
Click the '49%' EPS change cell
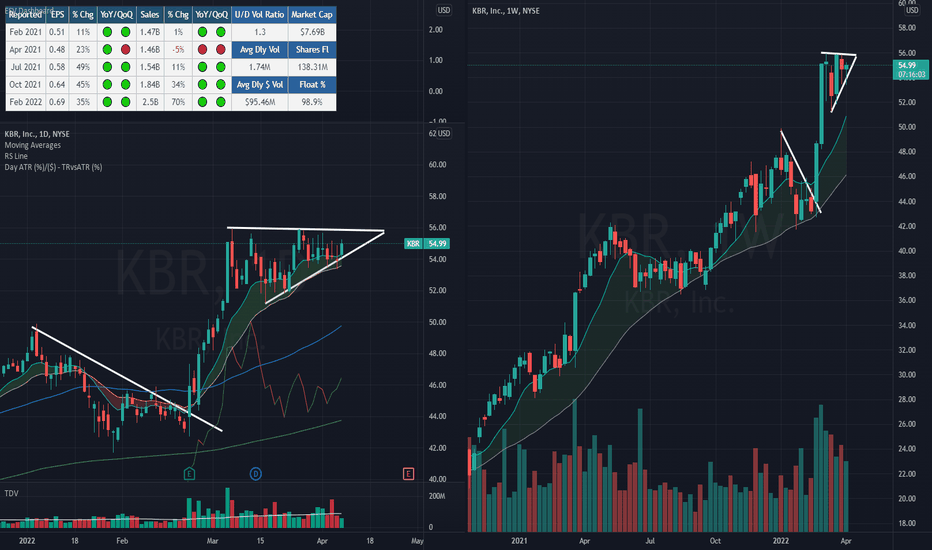[x=83, y=67]
